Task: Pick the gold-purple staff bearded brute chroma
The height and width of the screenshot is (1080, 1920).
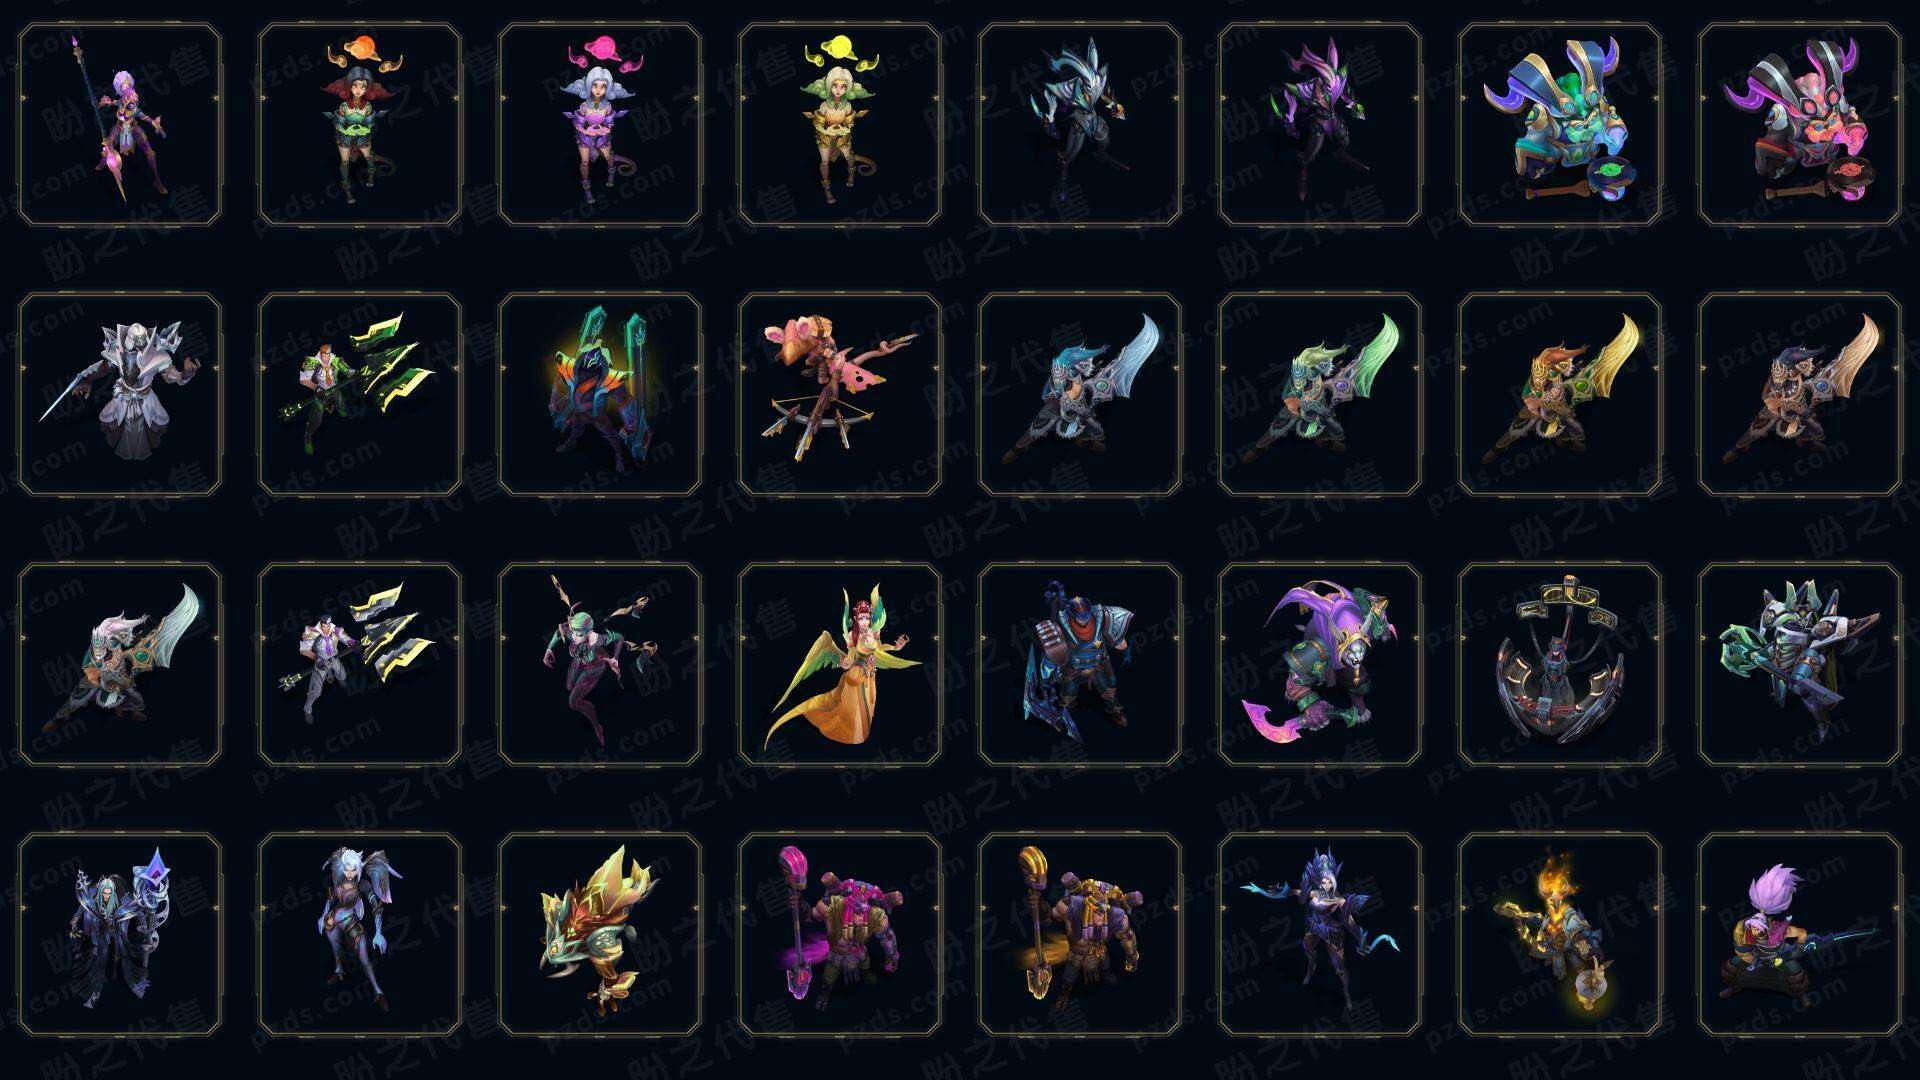Action: click(x=1080, y=934)
